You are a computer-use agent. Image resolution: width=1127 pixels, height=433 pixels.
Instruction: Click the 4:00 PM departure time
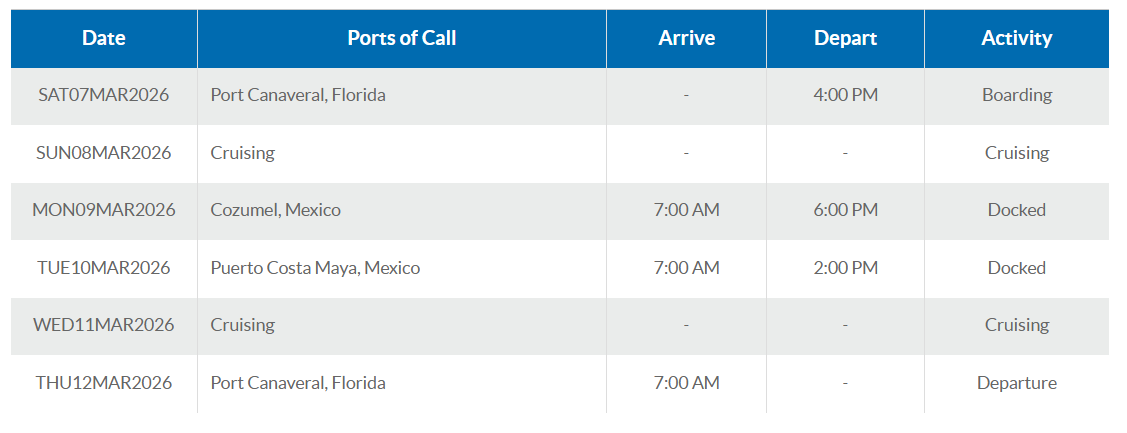pos(845,95)
